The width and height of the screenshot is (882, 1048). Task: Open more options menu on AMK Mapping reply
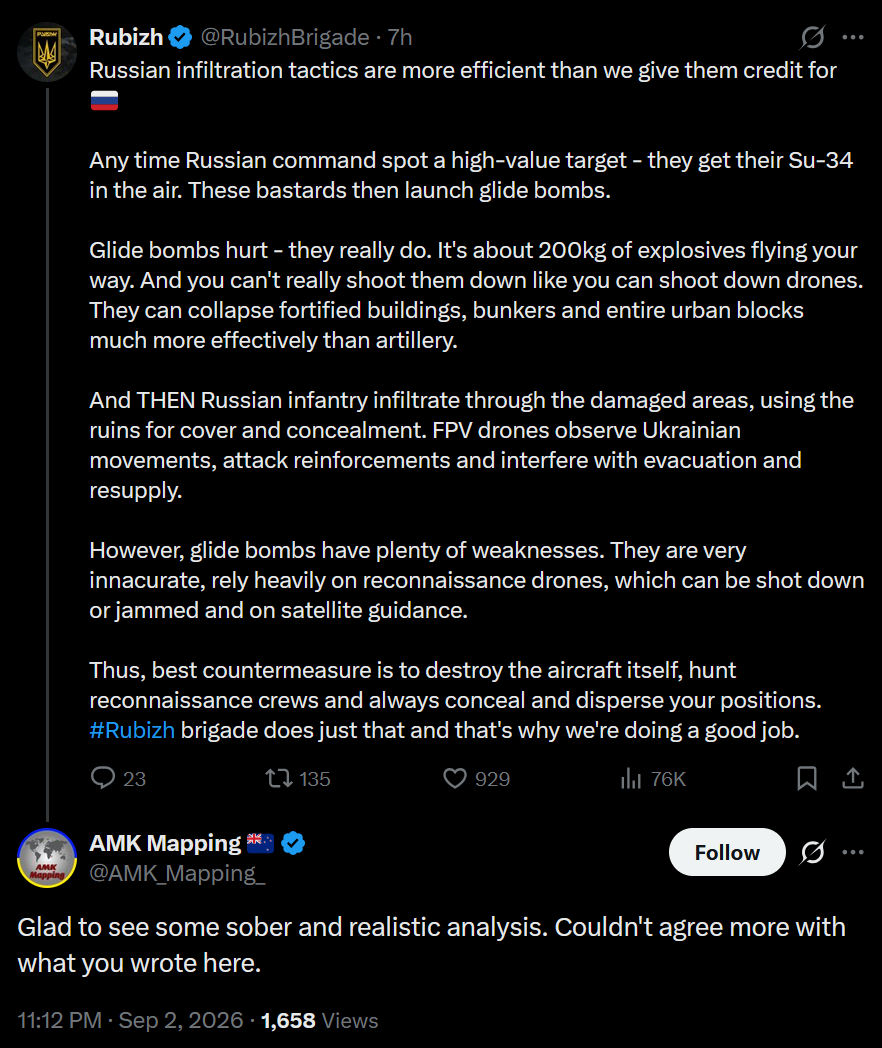tap(853, 852)
